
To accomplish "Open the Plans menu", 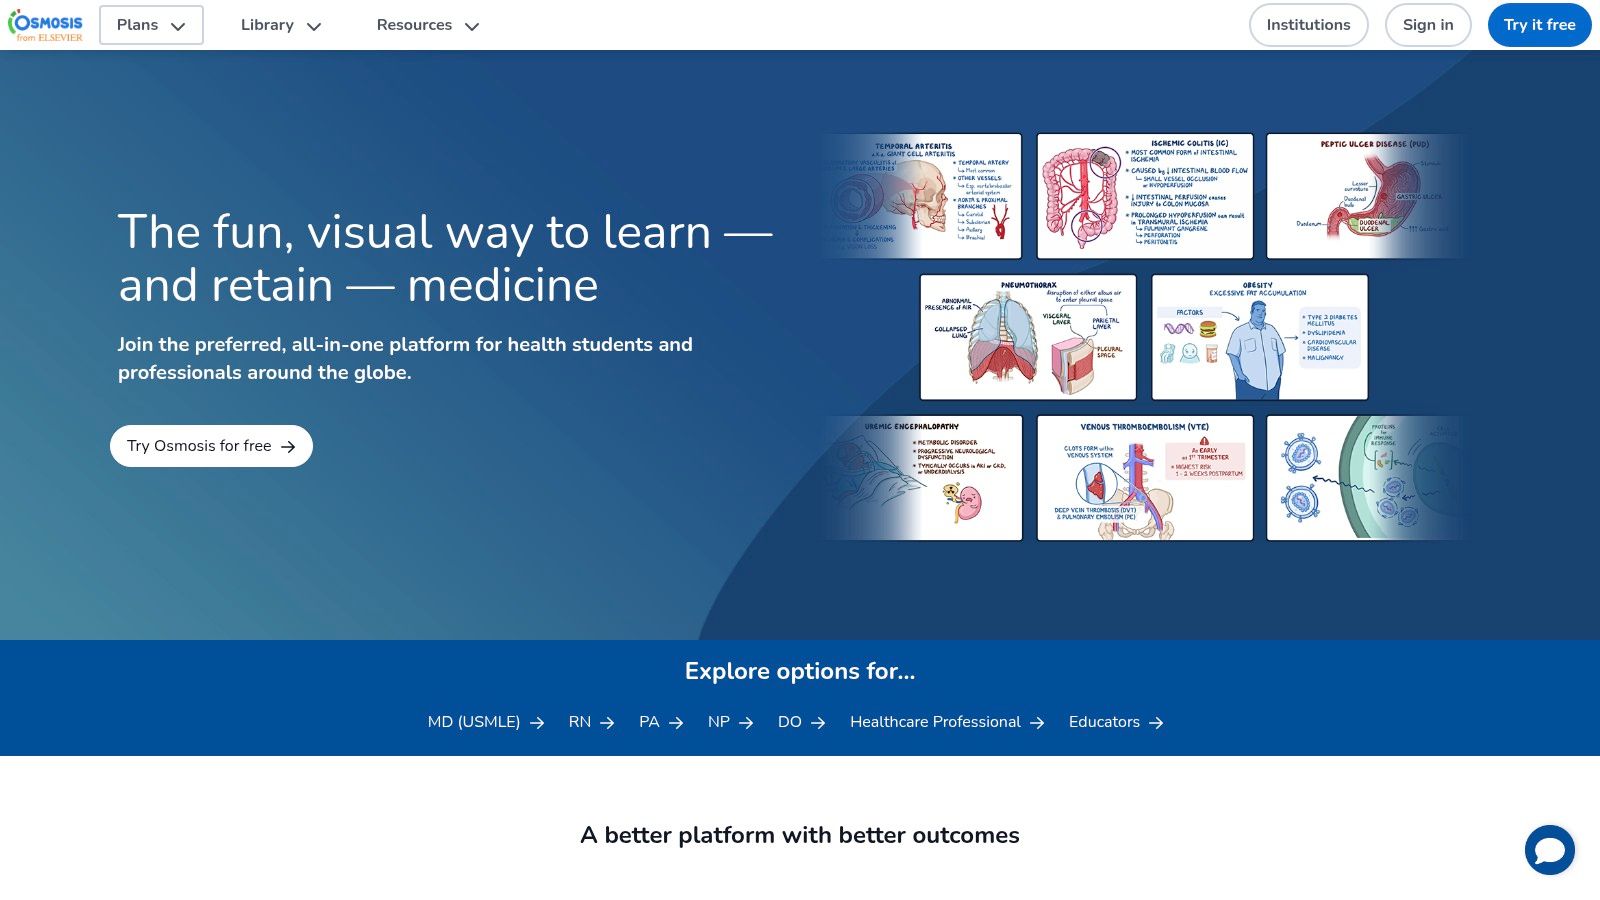I will 151,25.
